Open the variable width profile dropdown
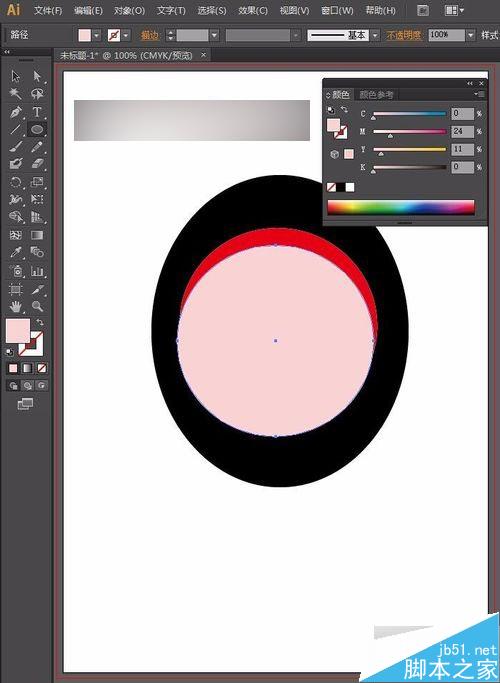Image resolution: width=500 pixels, height=683 pixels. coord(296,35)
